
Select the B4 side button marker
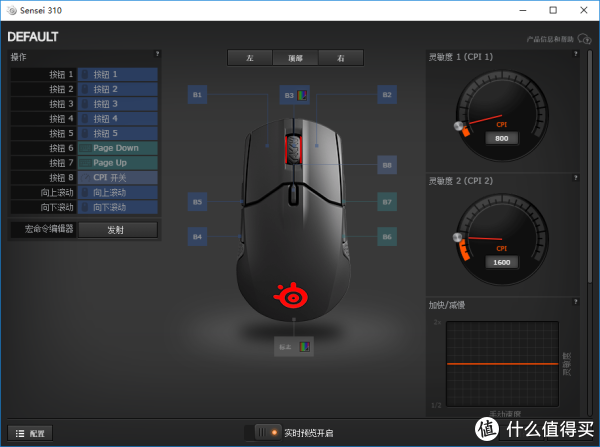(197, 237)
